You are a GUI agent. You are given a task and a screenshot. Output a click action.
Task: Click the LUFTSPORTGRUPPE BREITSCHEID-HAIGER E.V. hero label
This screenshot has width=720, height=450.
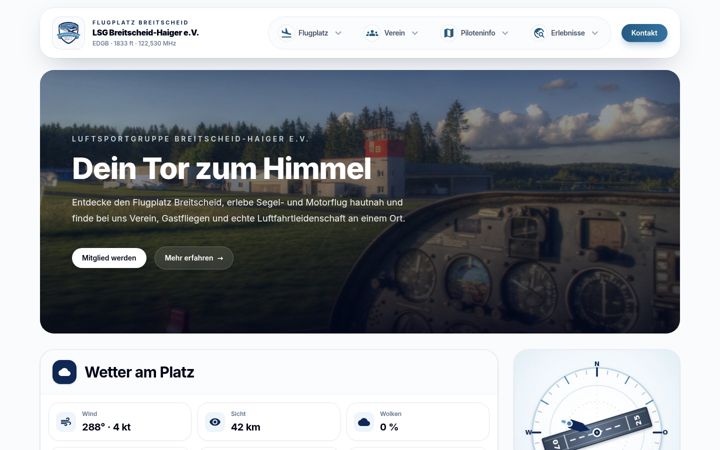point(191,139)
